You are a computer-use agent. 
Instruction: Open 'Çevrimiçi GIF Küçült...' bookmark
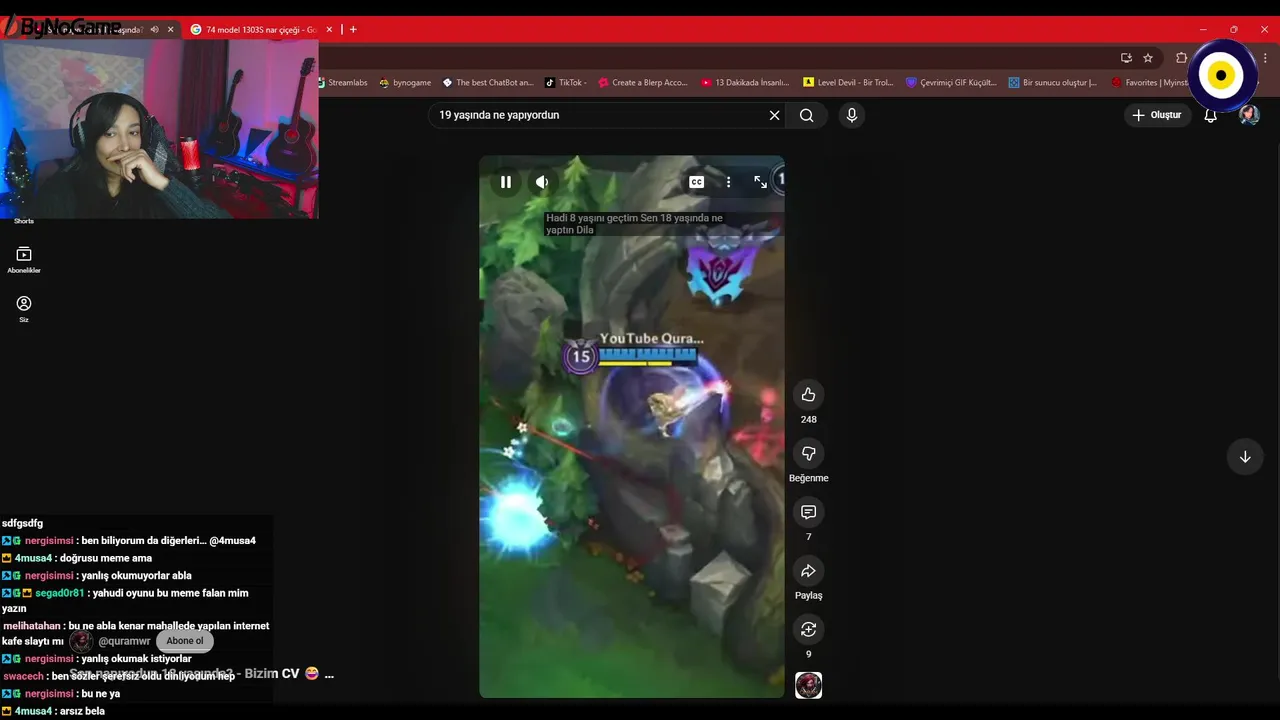pos(951,83)
